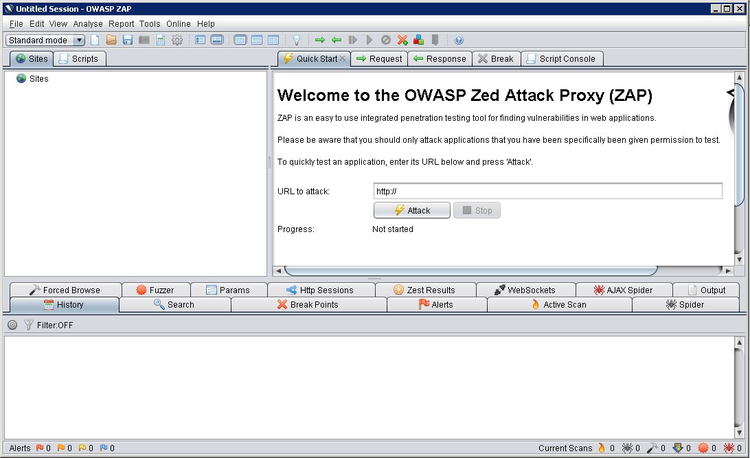Click the Stop button
The image size is (750, 458).
pos(477,210)
